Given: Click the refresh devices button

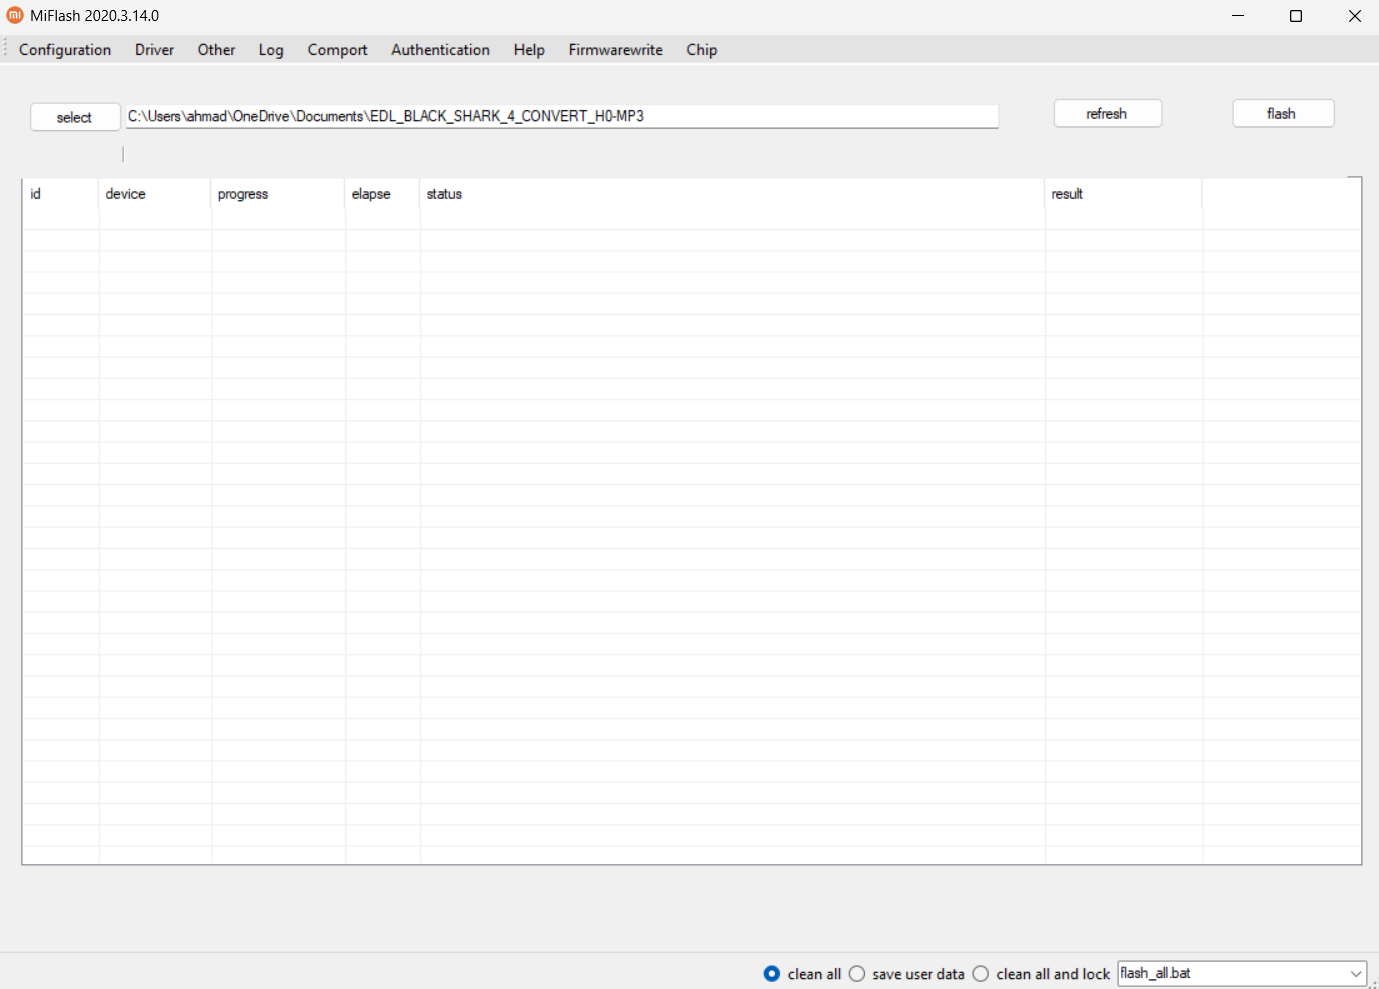Looking at the screenshot, I should [1107, 114].
